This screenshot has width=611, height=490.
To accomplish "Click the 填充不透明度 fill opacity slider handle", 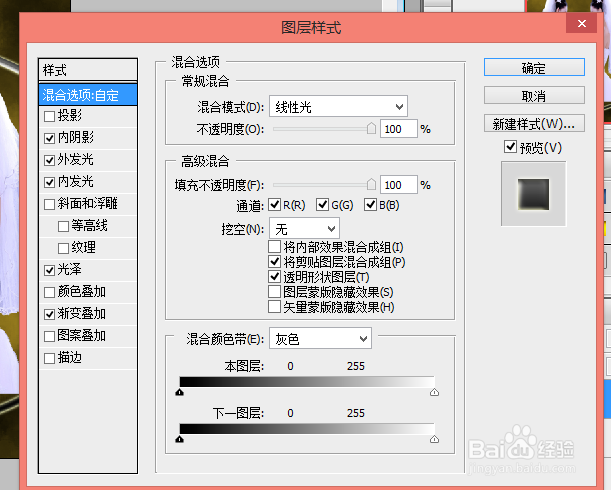I will (x=371, y=184).
